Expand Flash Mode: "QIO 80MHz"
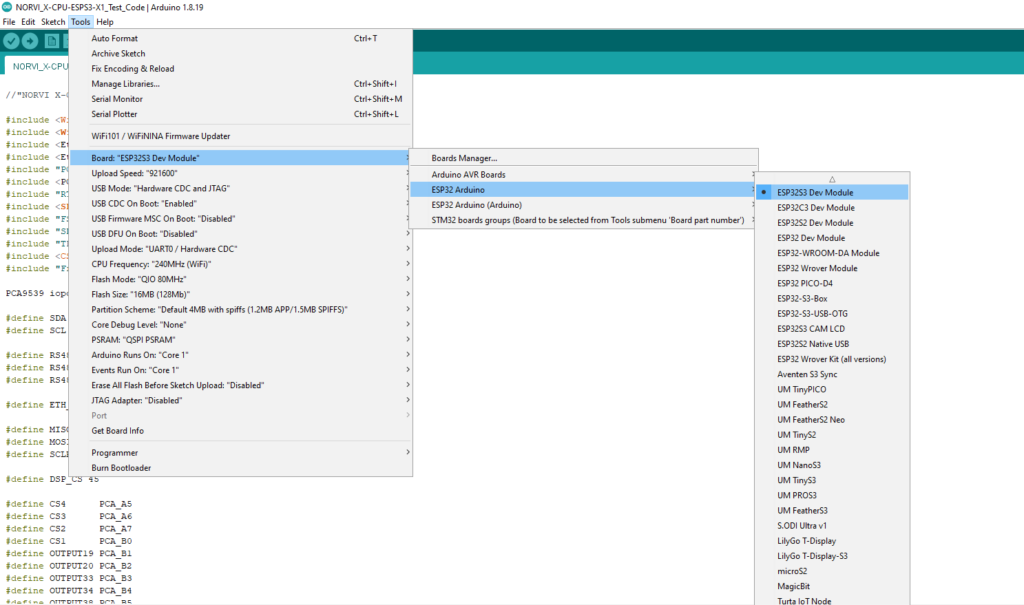1024x605 pixels. click(240, 279)
